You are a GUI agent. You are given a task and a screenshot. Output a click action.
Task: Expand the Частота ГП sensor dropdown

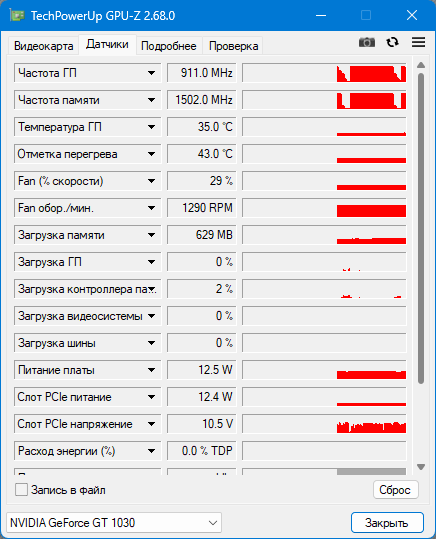click(x=151, y=73)
